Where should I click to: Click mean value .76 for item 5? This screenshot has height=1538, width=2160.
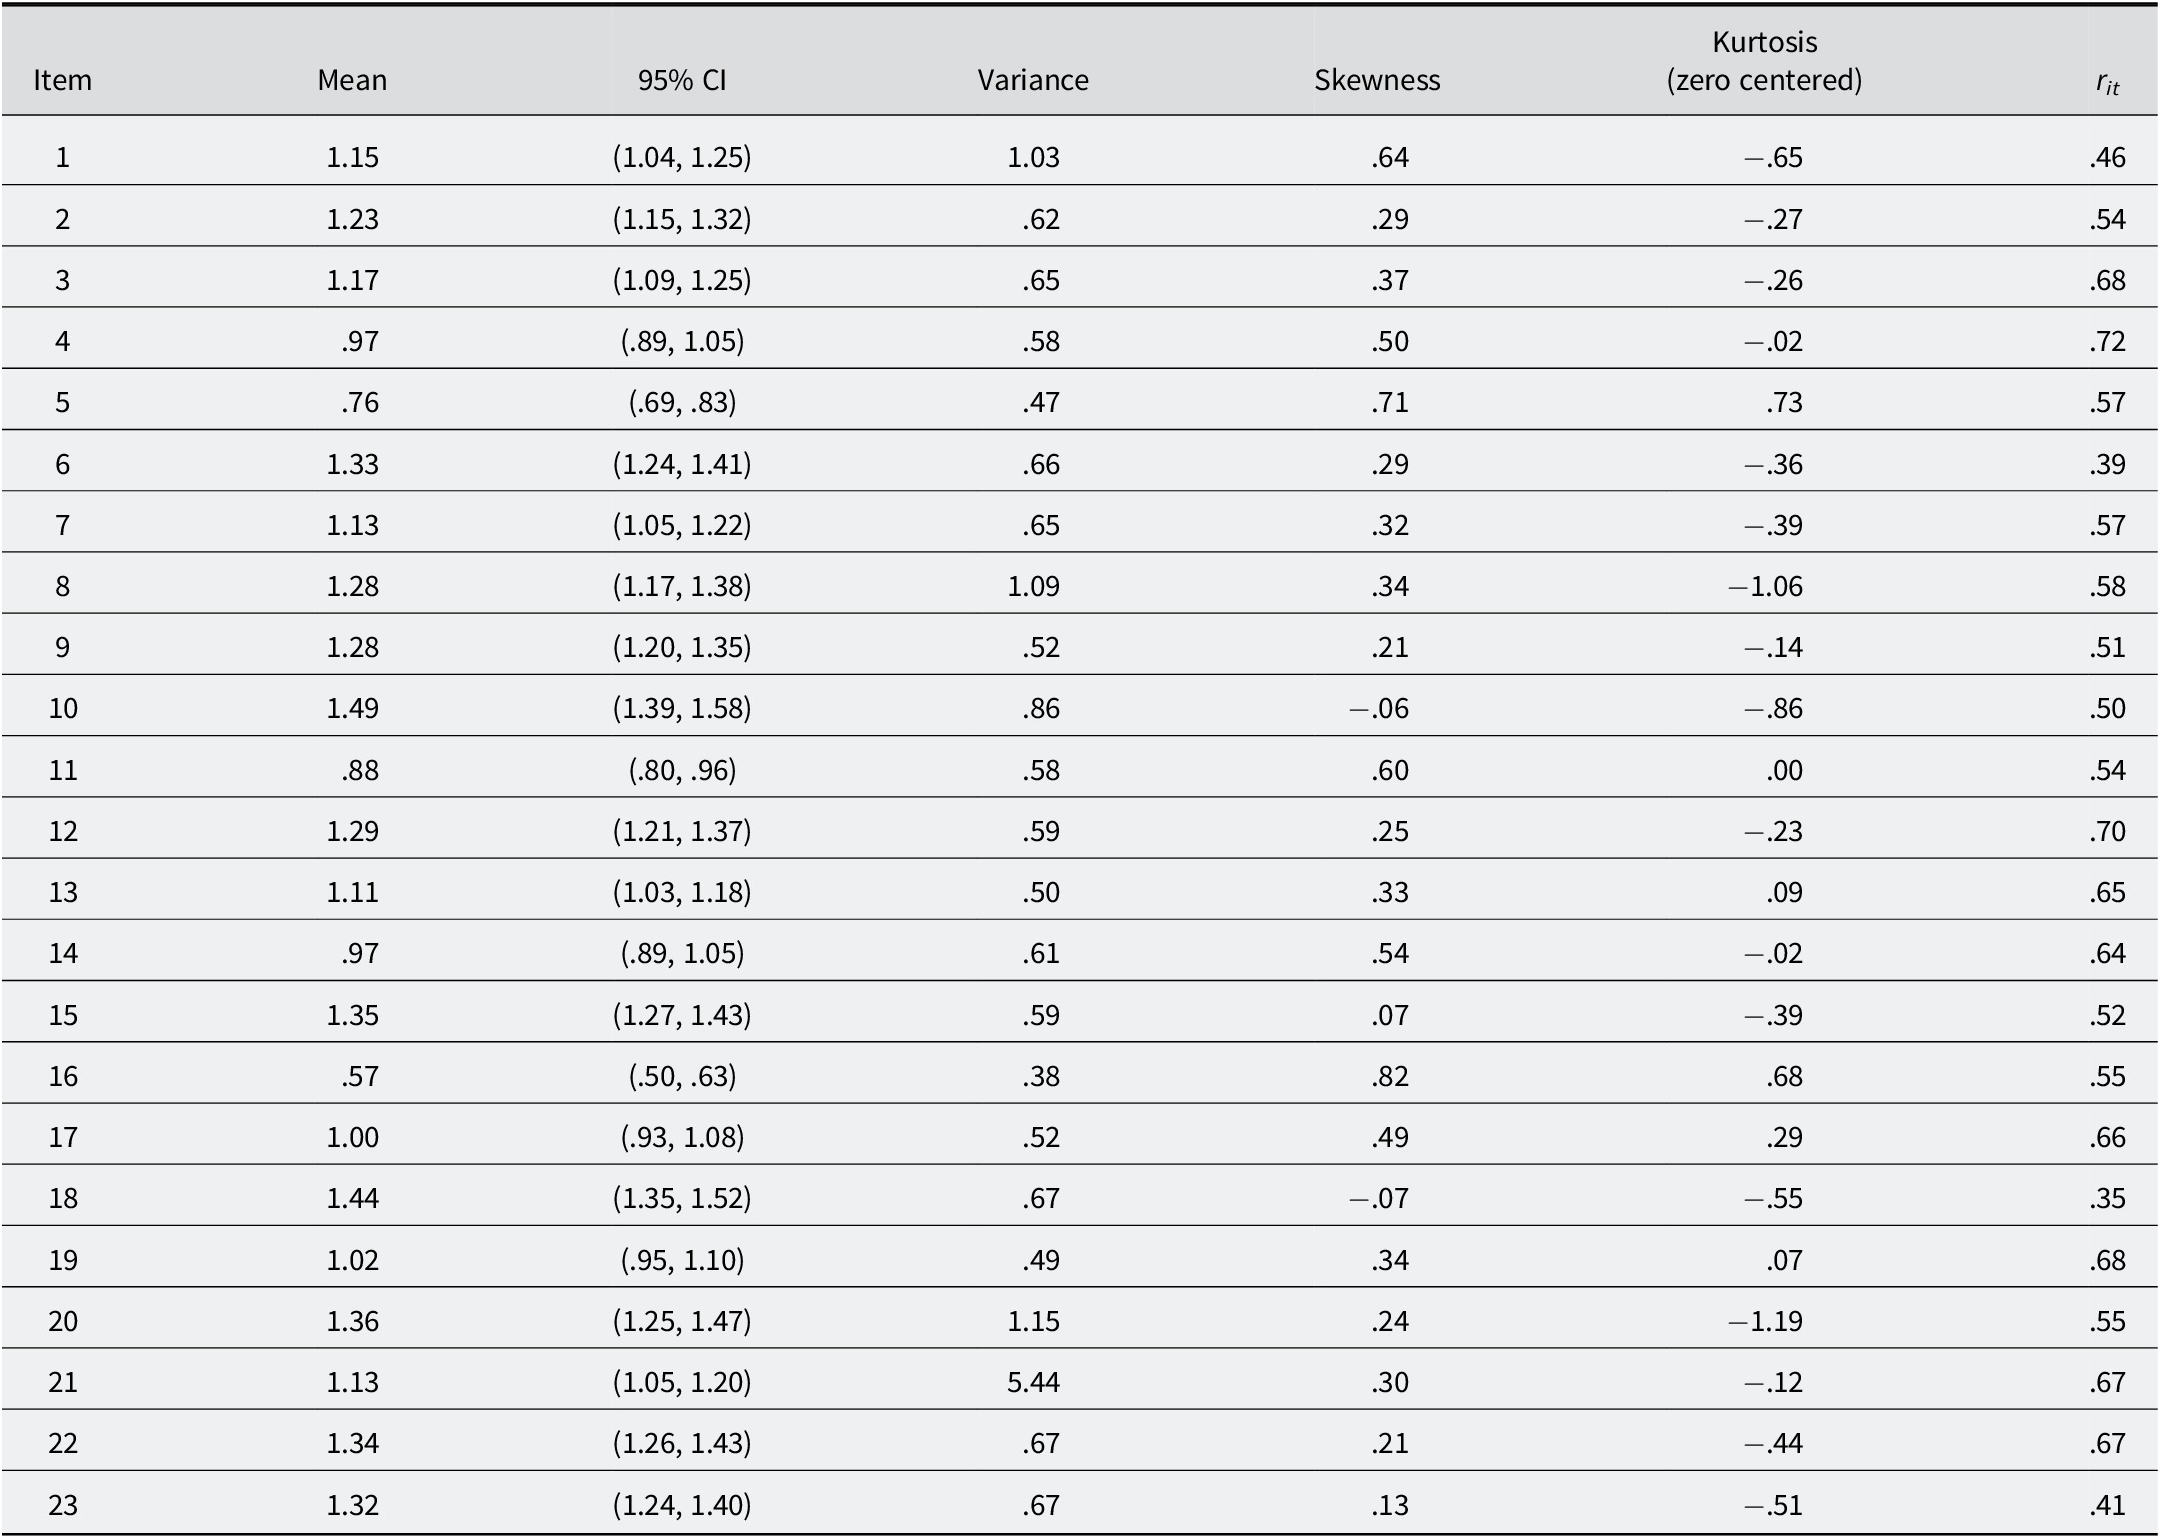(x=360, y=402)
